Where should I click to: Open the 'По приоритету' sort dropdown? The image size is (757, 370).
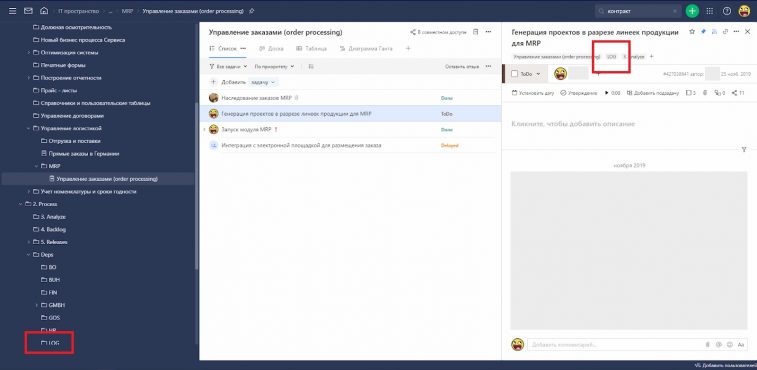click(x=274, y=66)
